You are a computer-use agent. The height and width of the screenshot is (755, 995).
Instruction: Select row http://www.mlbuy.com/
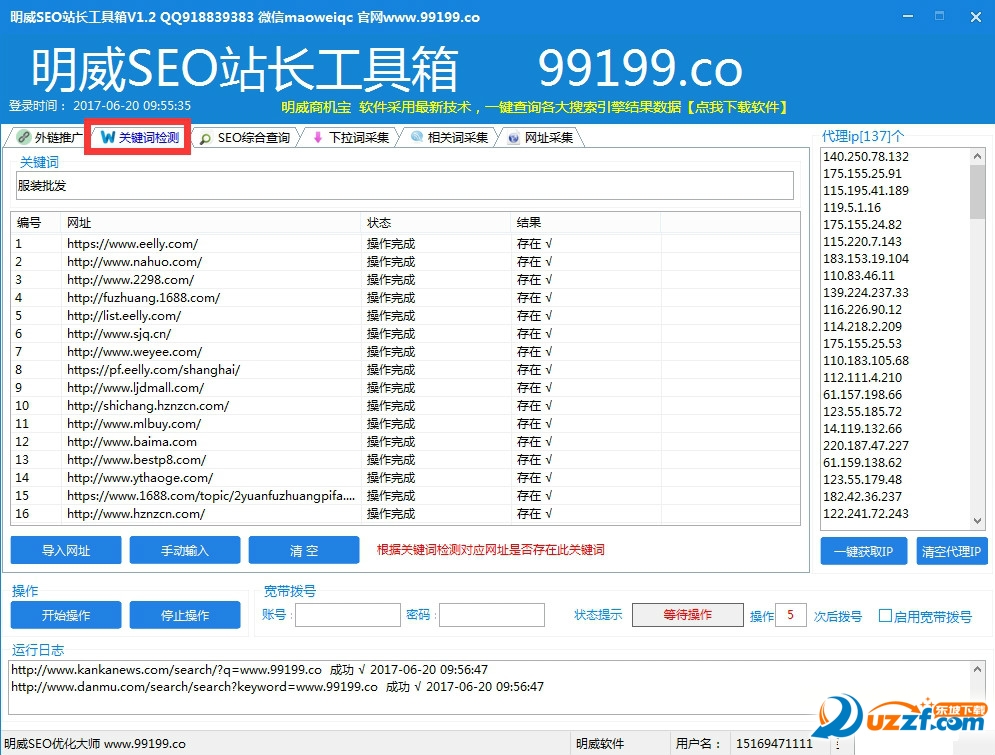405,423
